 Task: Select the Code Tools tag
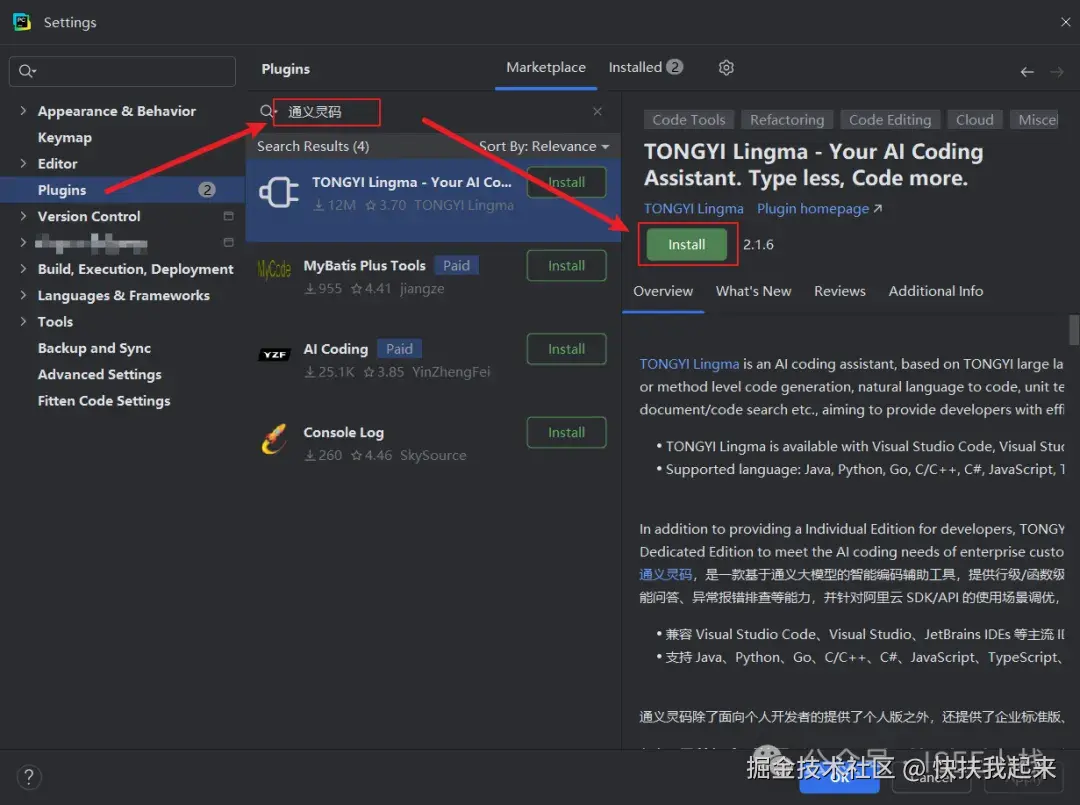(689, 120)
